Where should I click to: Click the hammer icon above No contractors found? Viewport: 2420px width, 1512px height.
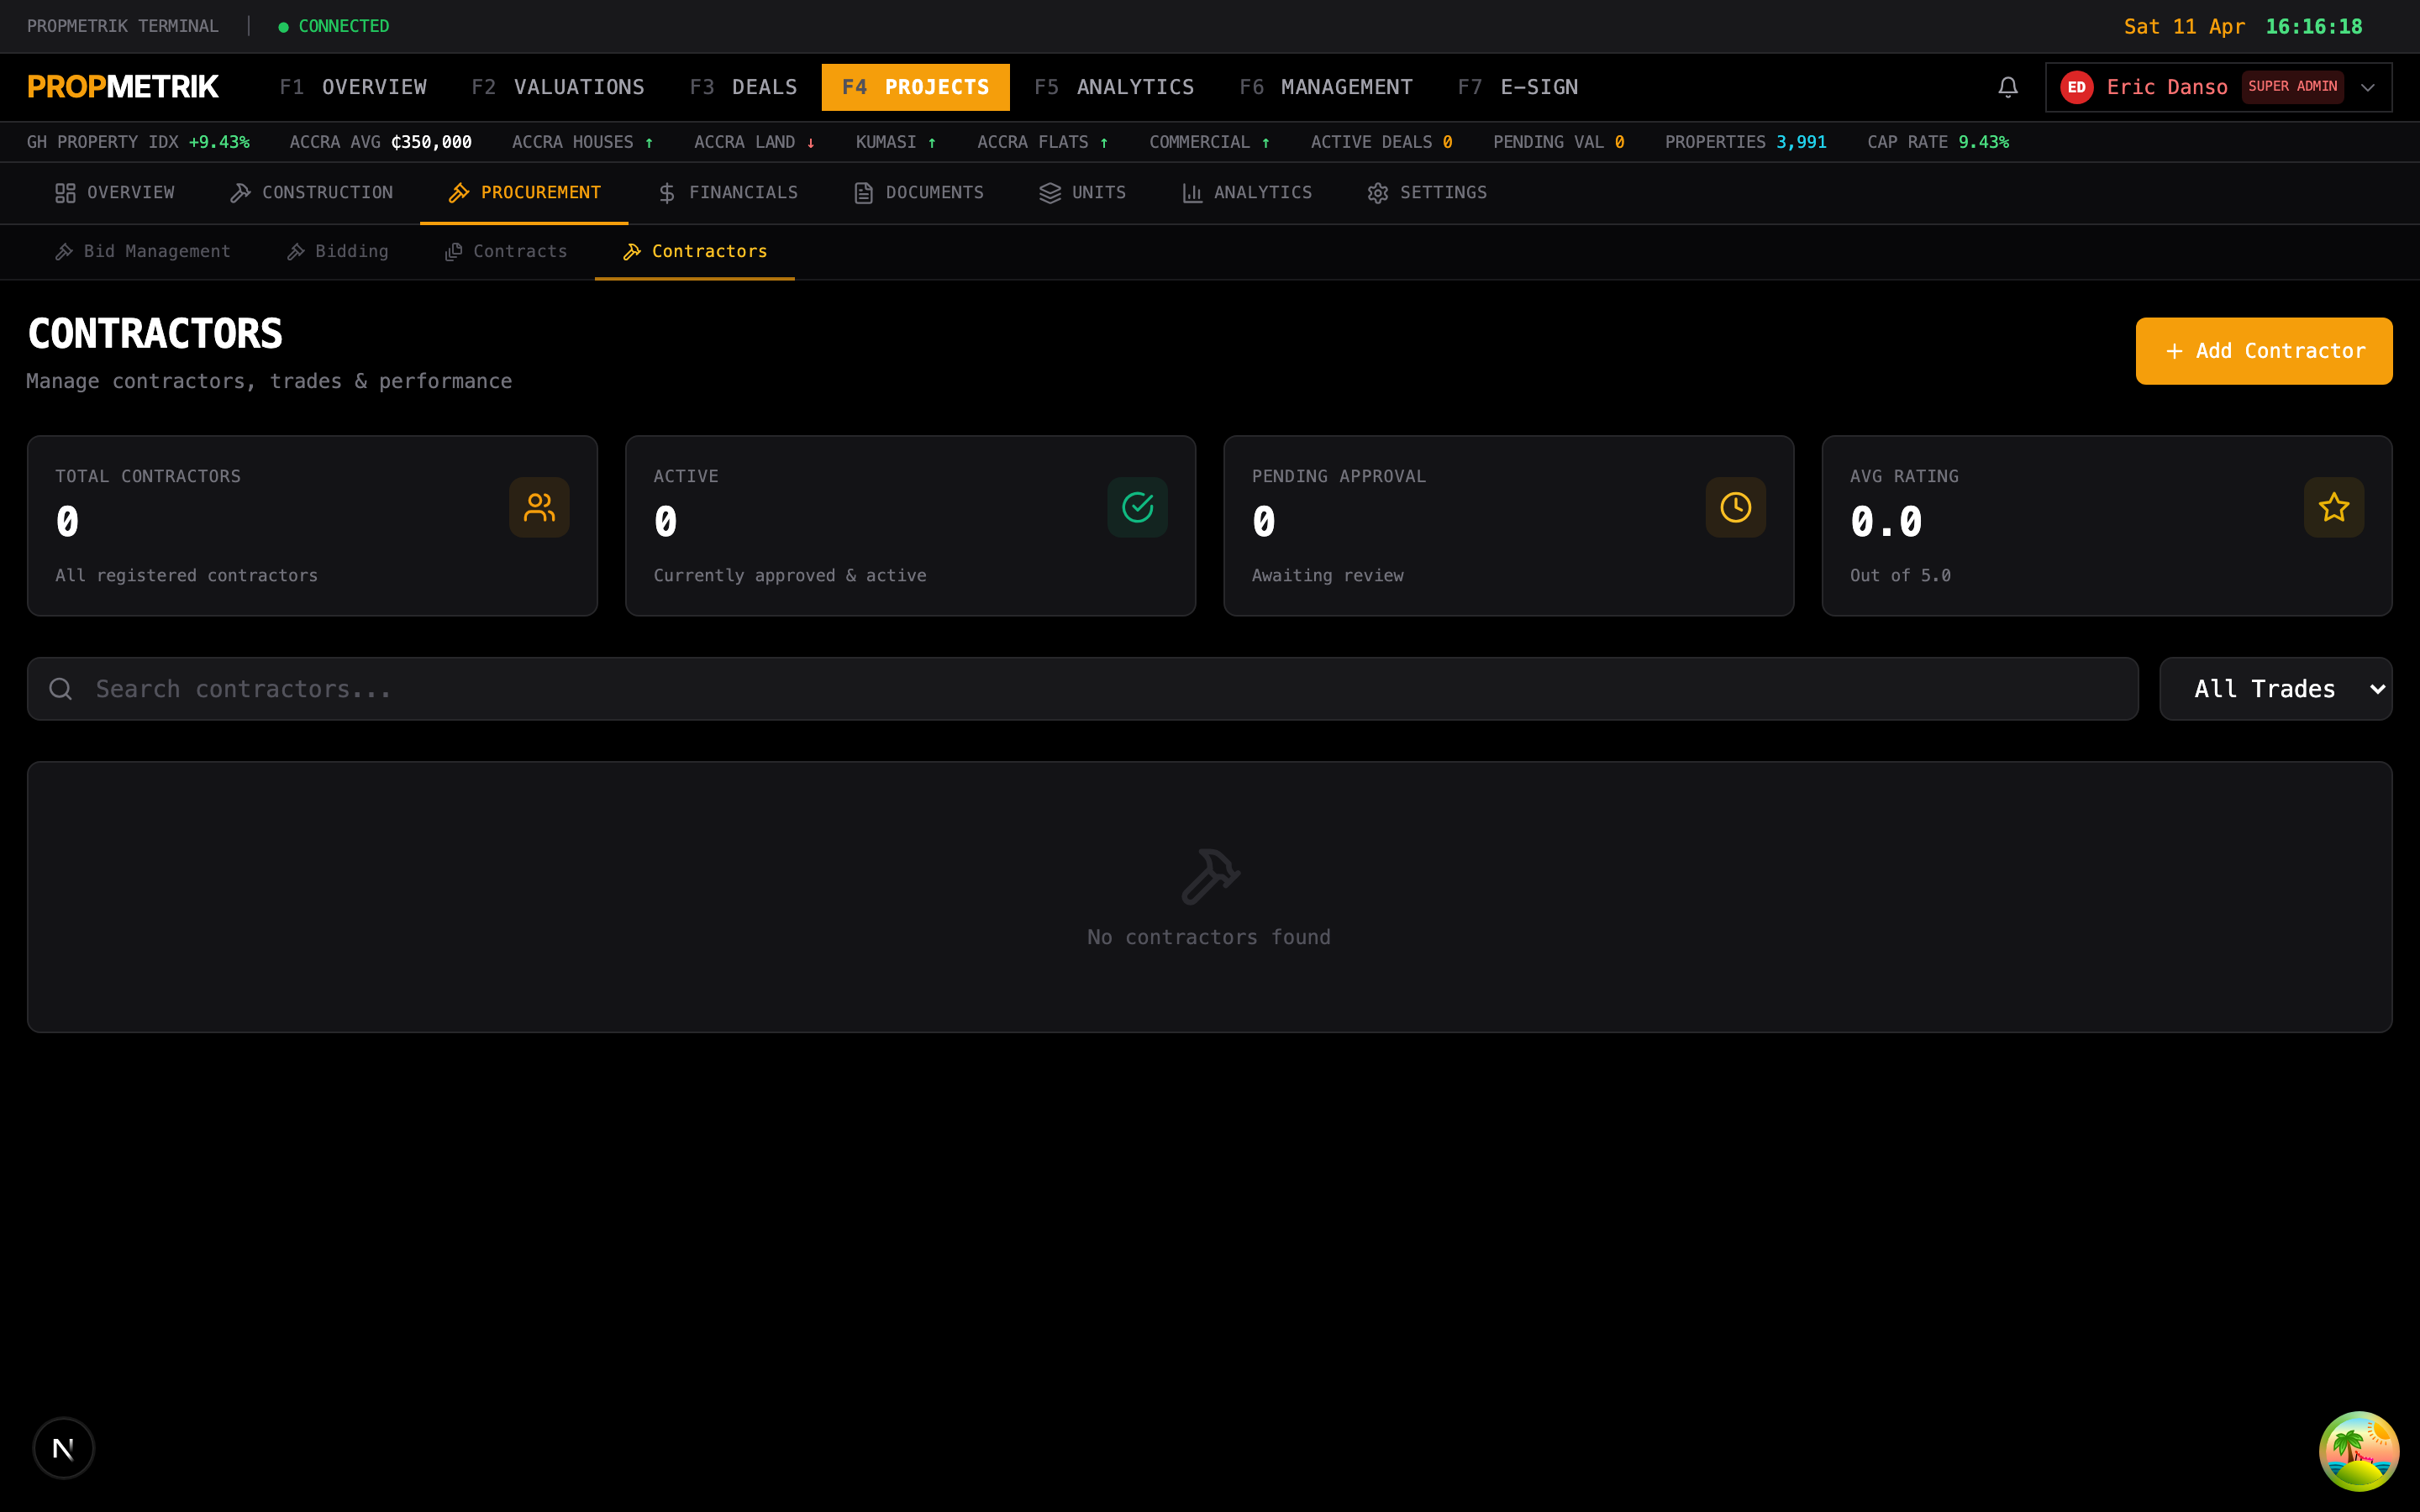coord(1209,876)
